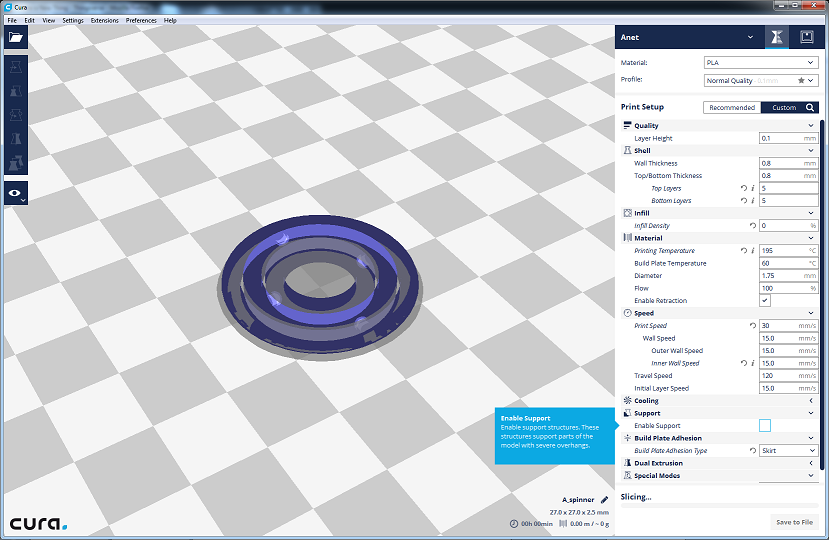Reset the Inner Wall Speed value

(744, 363)
